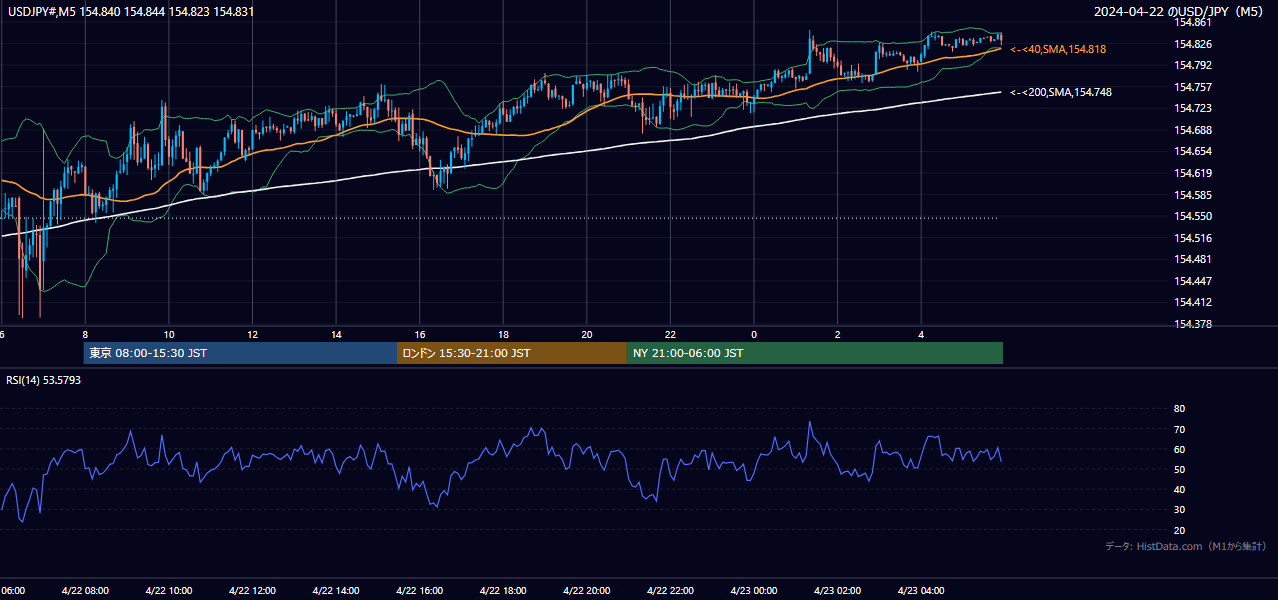Click hour label 16 under the price chart
1278x600 pixels.
click(420, 334)
